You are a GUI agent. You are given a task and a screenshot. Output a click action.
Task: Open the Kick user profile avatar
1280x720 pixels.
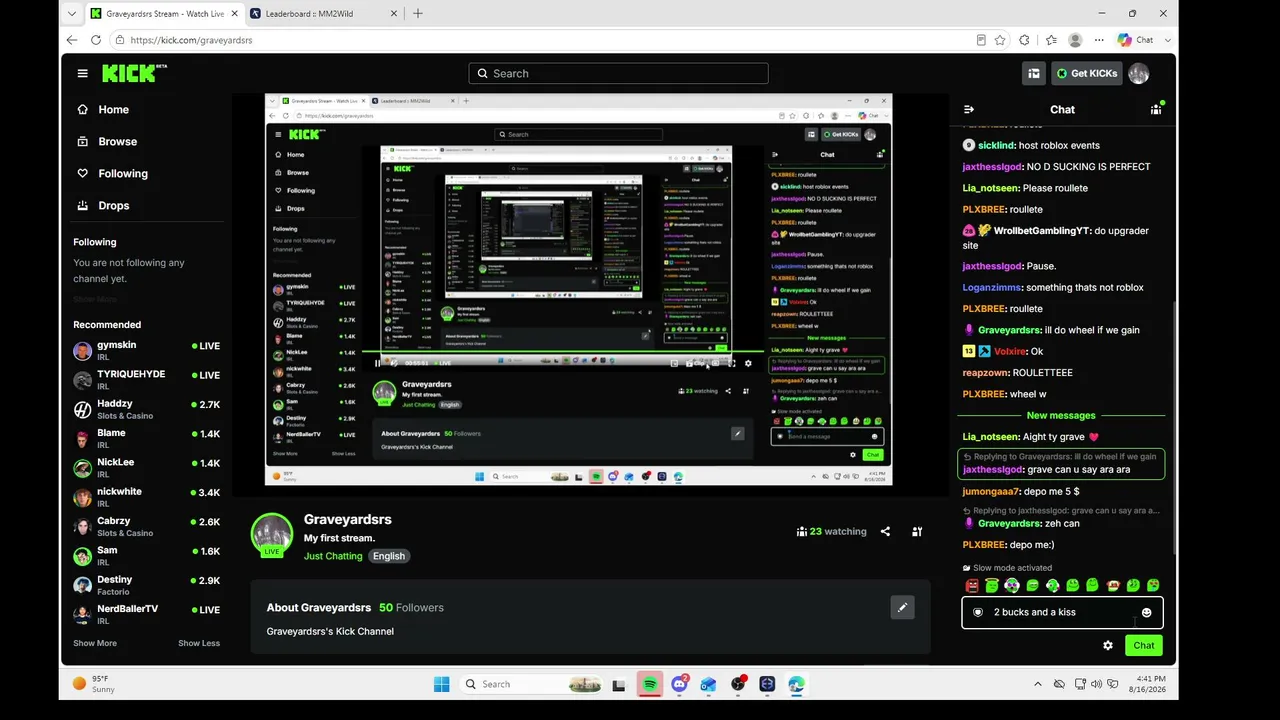point(1138,73)
